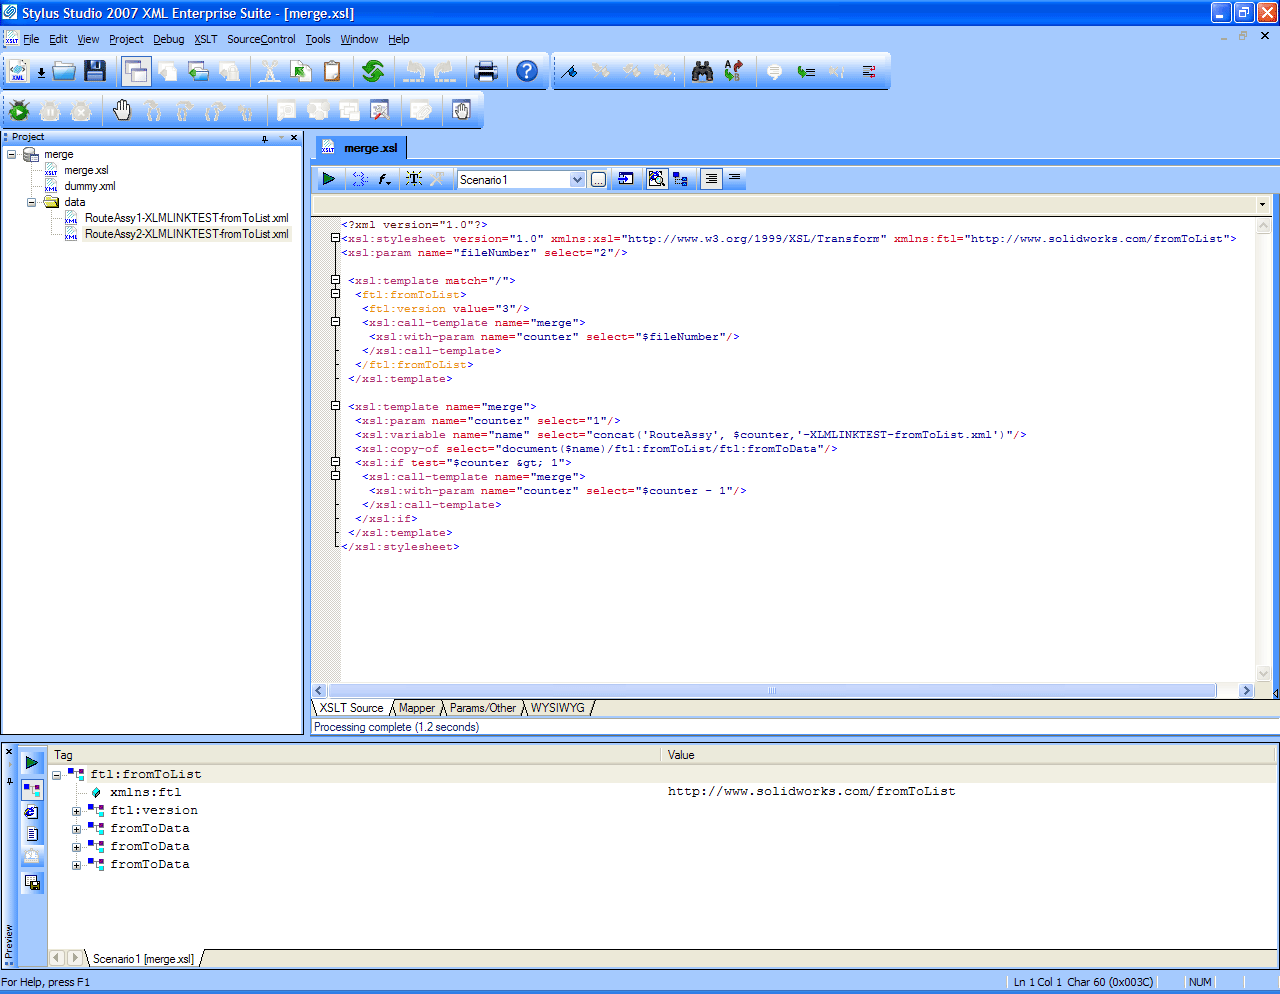This screenshot has width=1280, height=994.
Task: Click the Open folder icon
Action: pyautogui.click(x=65, y=71)
